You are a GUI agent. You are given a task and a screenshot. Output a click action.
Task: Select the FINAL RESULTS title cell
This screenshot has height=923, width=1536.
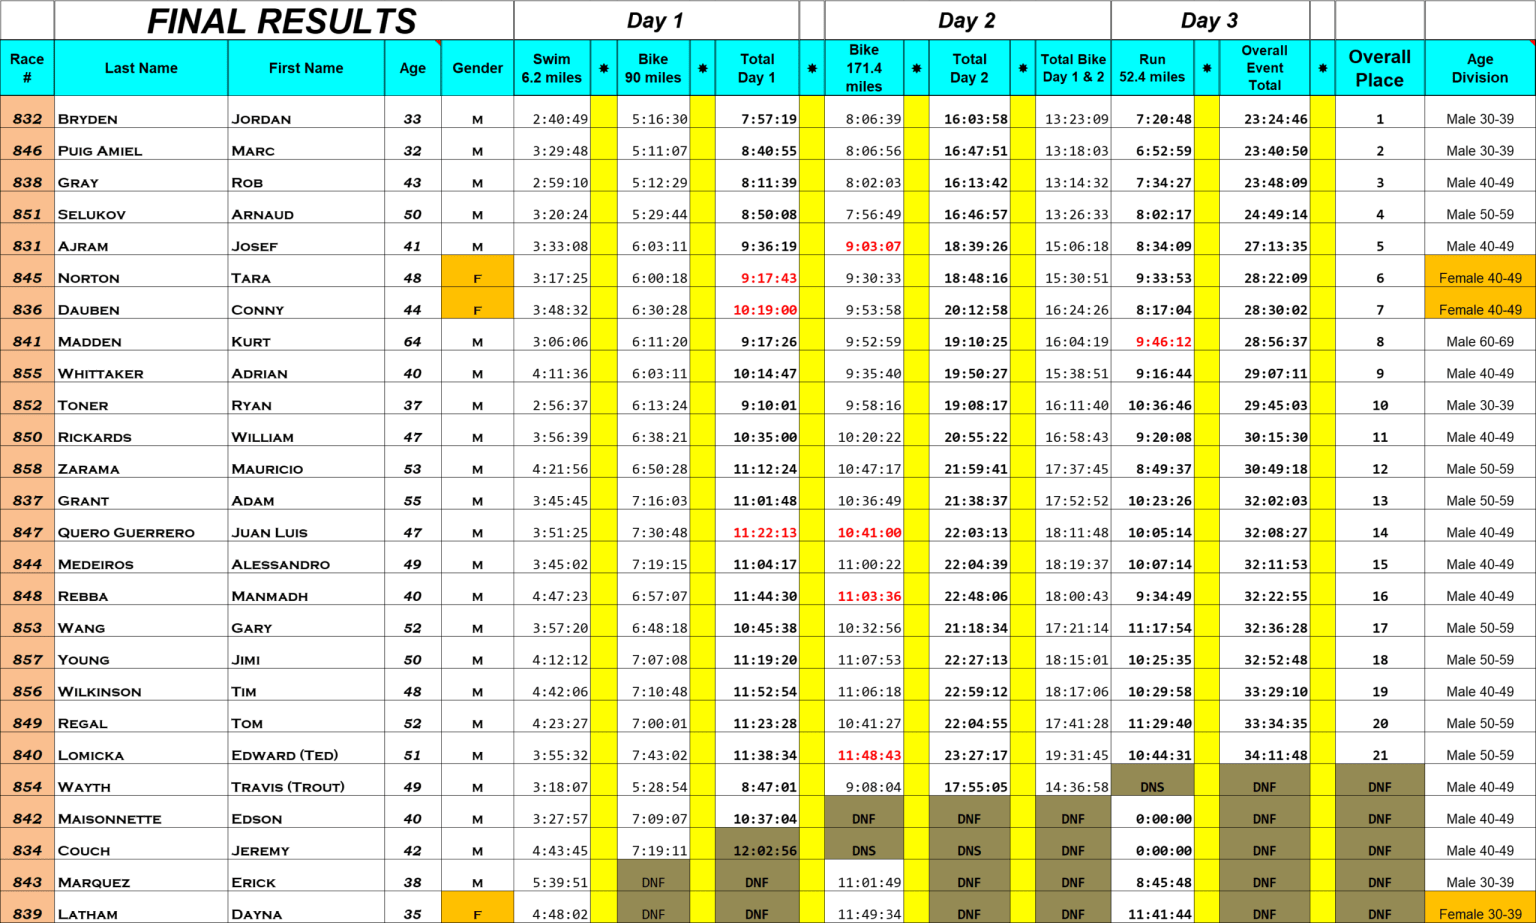(283, 20)
